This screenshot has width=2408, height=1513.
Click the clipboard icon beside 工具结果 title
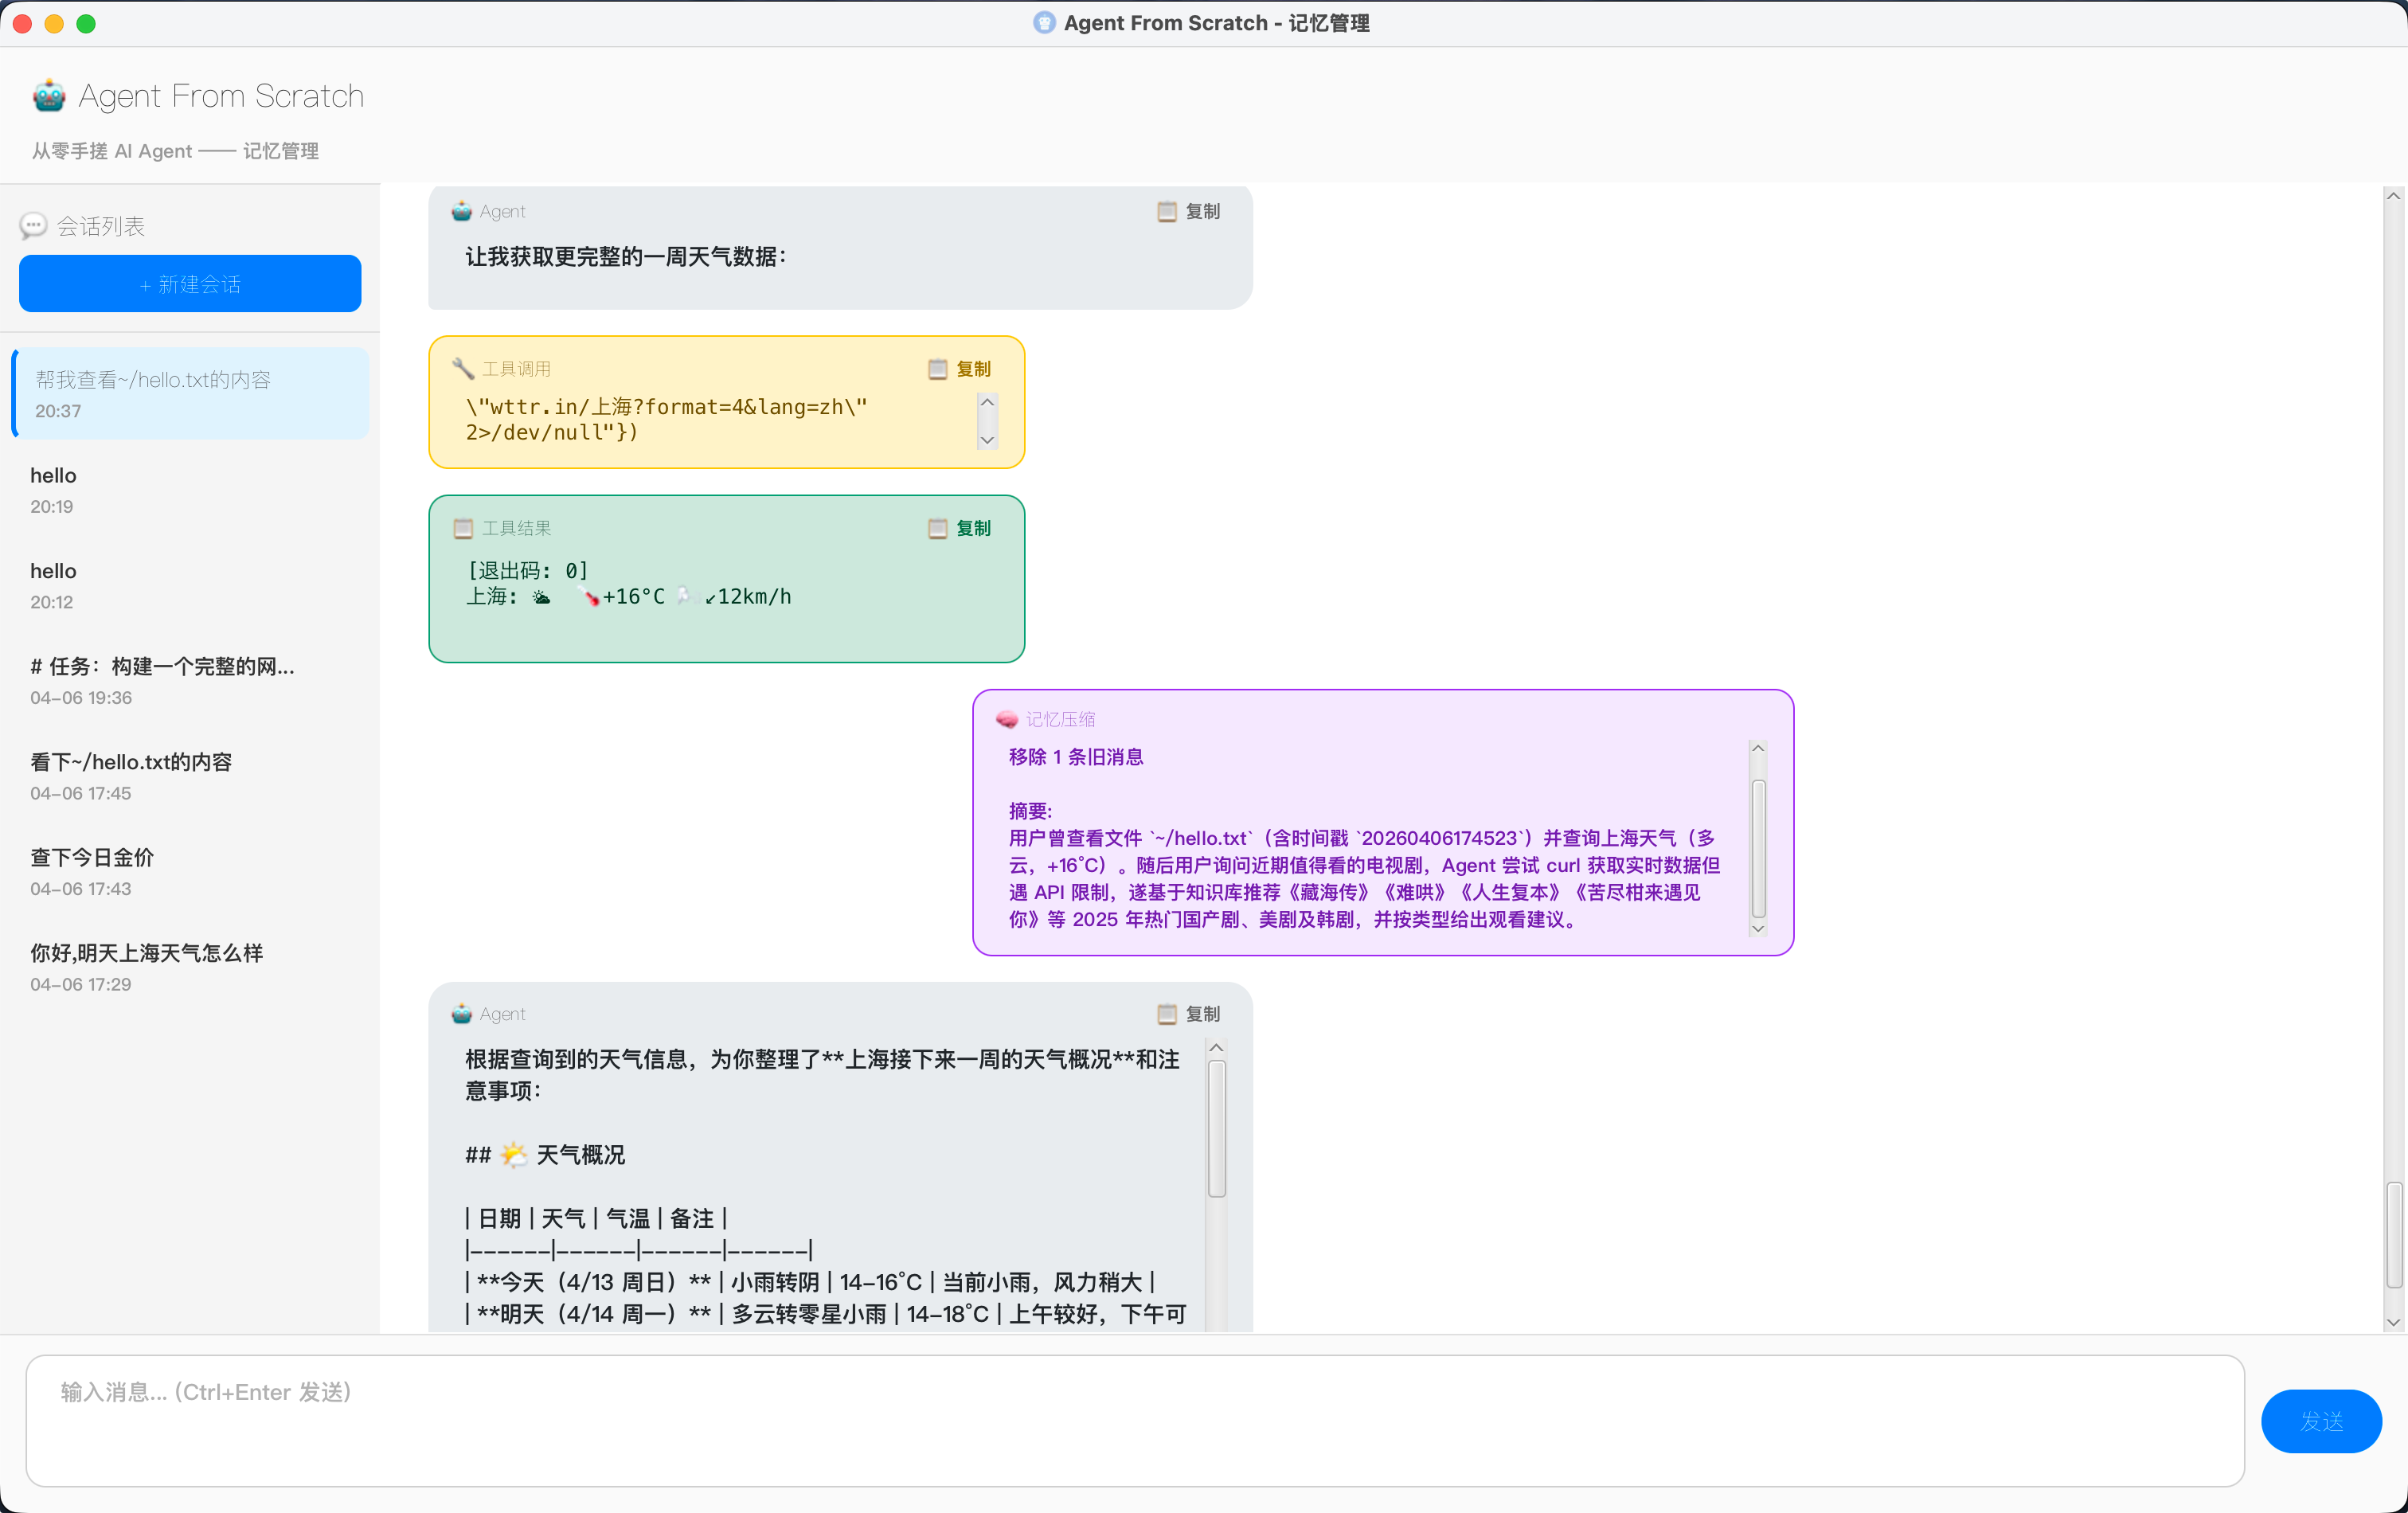coord(463,528)
